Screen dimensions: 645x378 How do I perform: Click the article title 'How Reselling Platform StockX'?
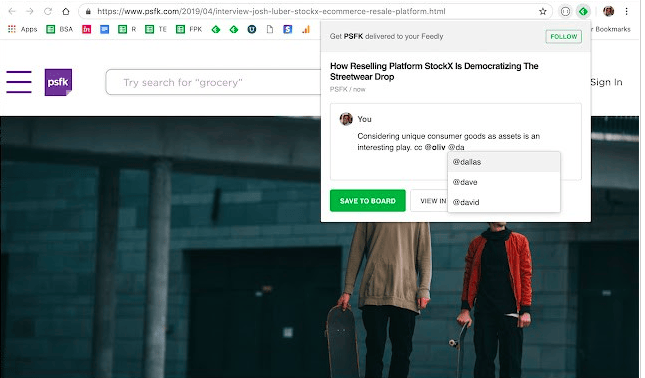click(434, 71)
